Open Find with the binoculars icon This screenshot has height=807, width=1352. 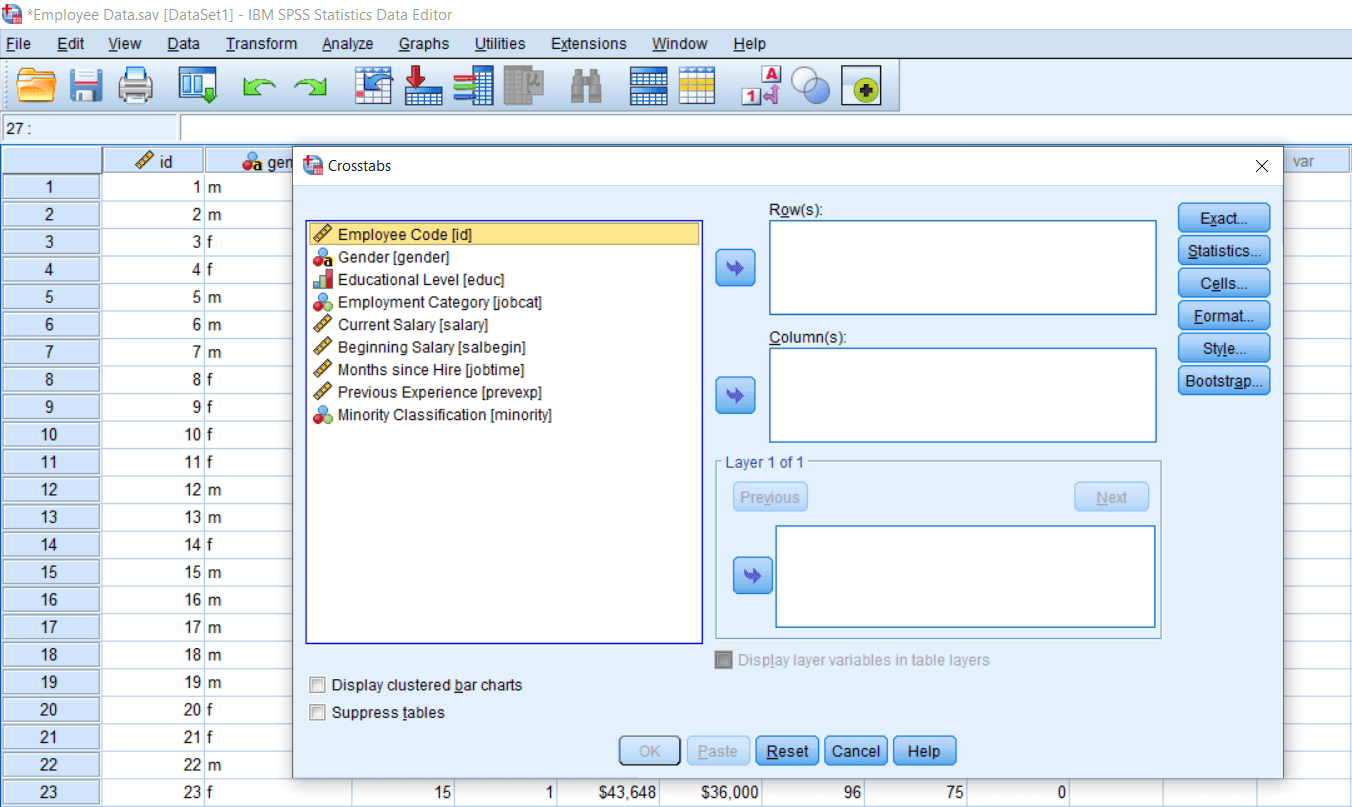pyautogui.click(x=586, y=86)
